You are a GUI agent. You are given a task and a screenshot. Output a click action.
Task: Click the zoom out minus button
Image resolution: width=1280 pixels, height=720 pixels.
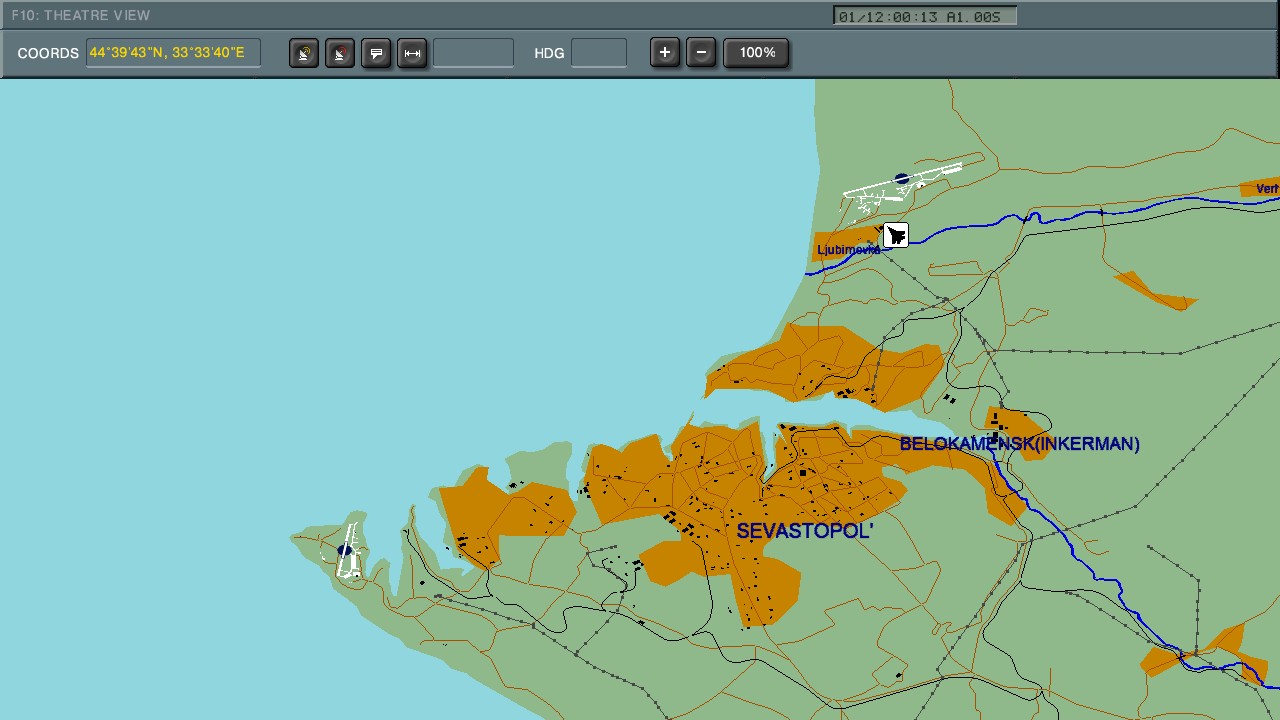(x=701, y=52)
